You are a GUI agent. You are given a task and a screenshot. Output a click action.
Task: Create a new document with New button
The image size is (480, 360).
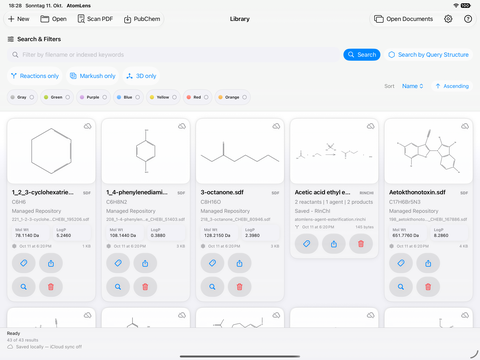click(19, 19)
